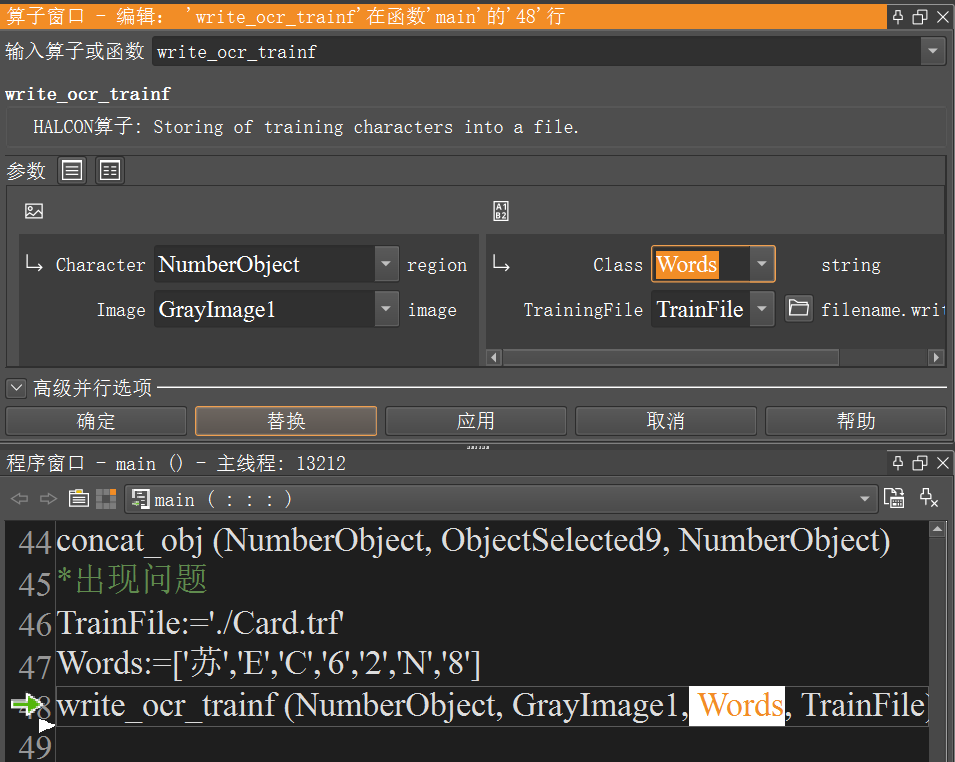Open the Class parameter dropdown arrow
This screenshot has height=762, width=955.
point(761,264)
